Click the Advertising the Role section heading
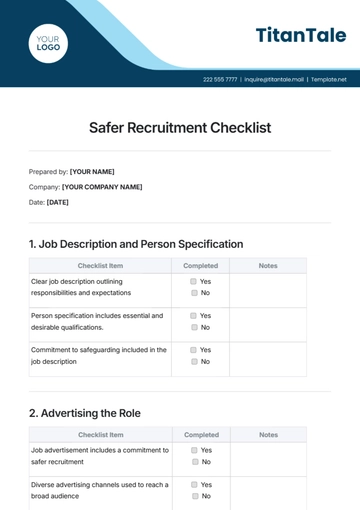 (x=85, y=413)
